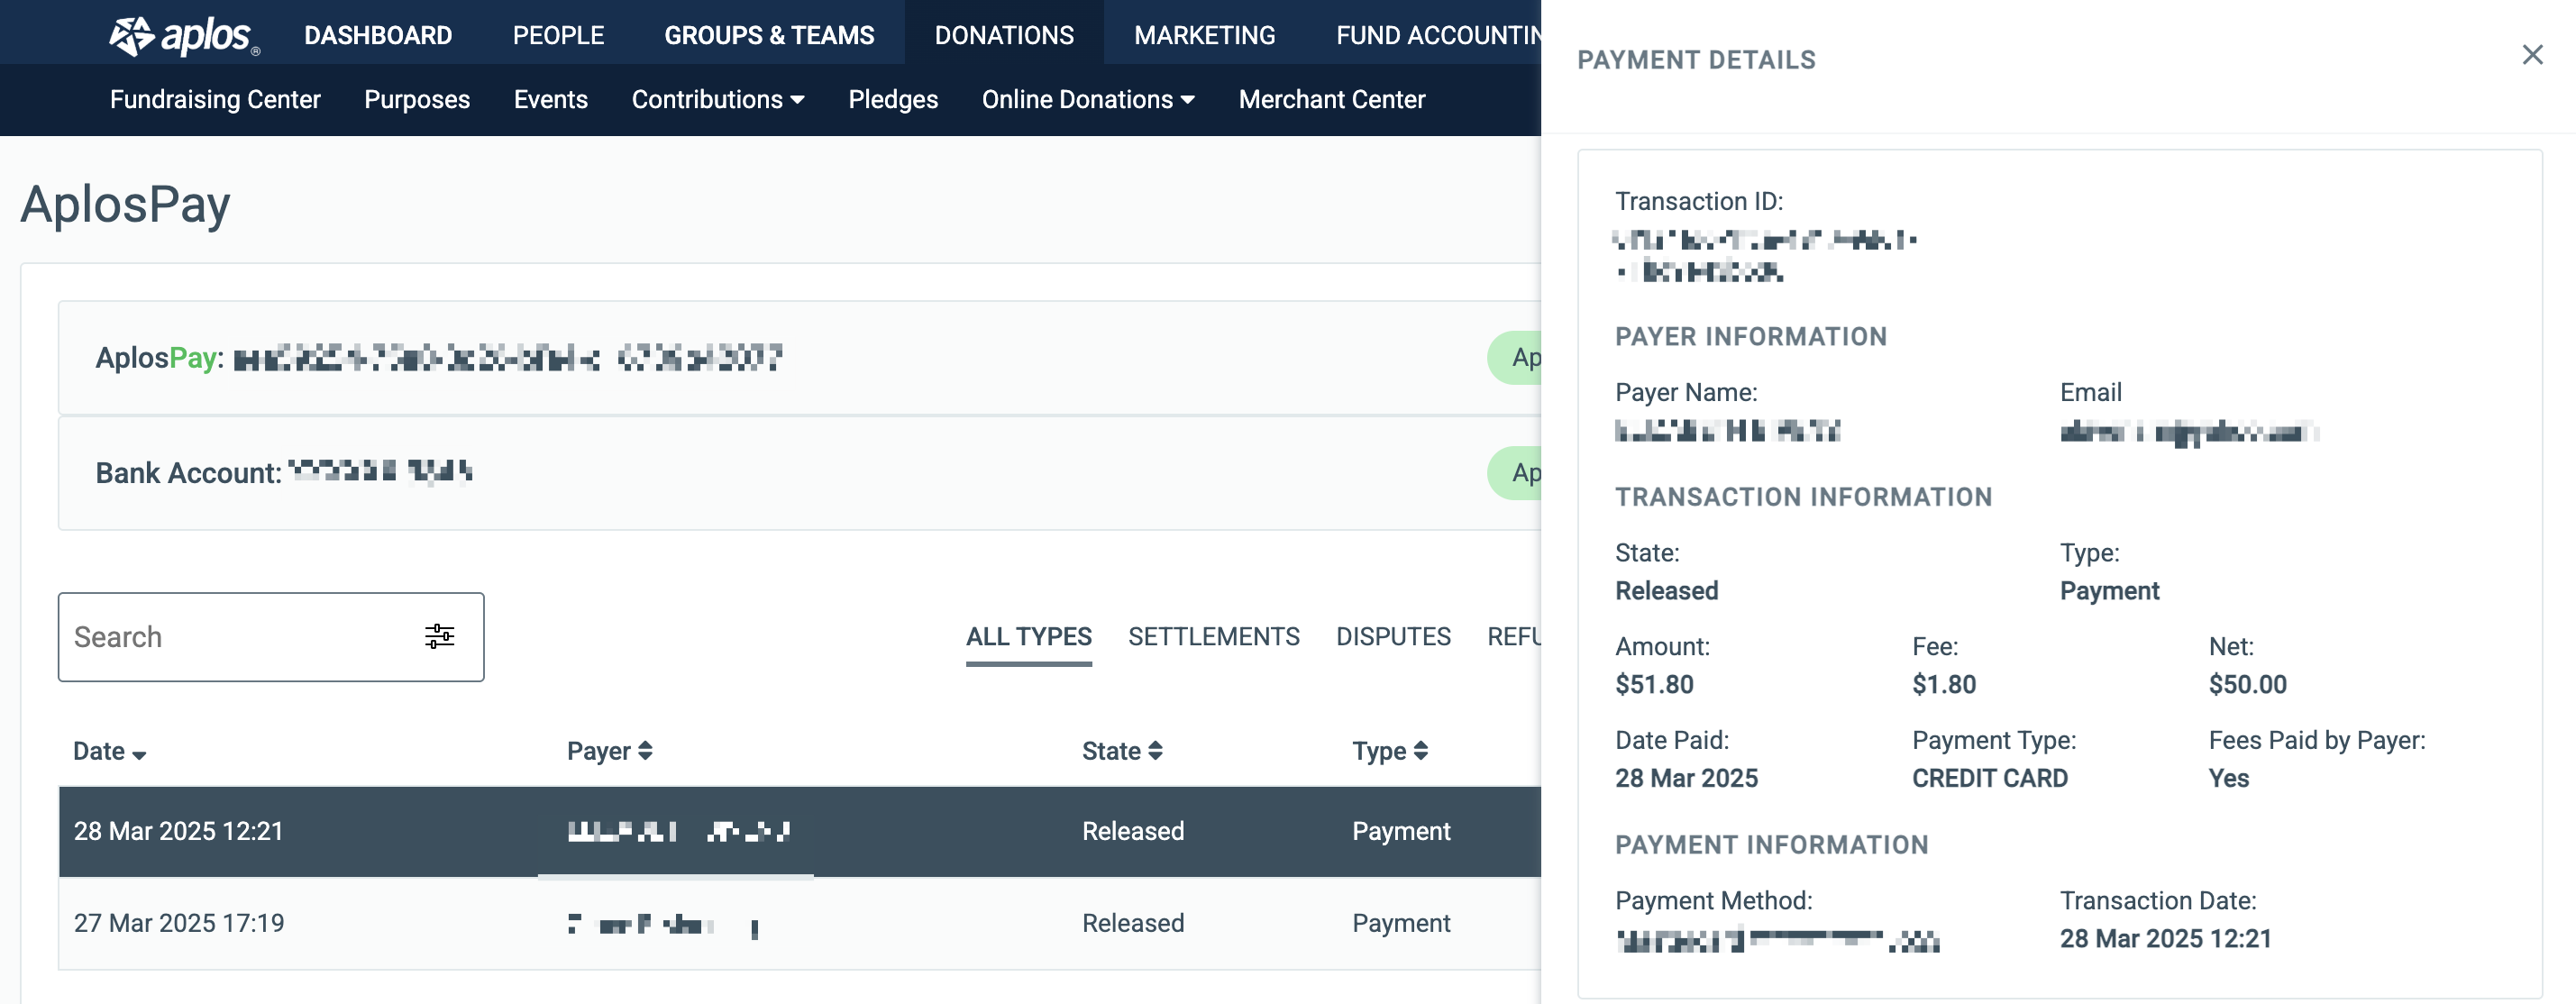Image resolution: width=2576 pixels, height=1004 pixels.
Task: Switch to Disputes tab
Action: (x=1393, y=636)
